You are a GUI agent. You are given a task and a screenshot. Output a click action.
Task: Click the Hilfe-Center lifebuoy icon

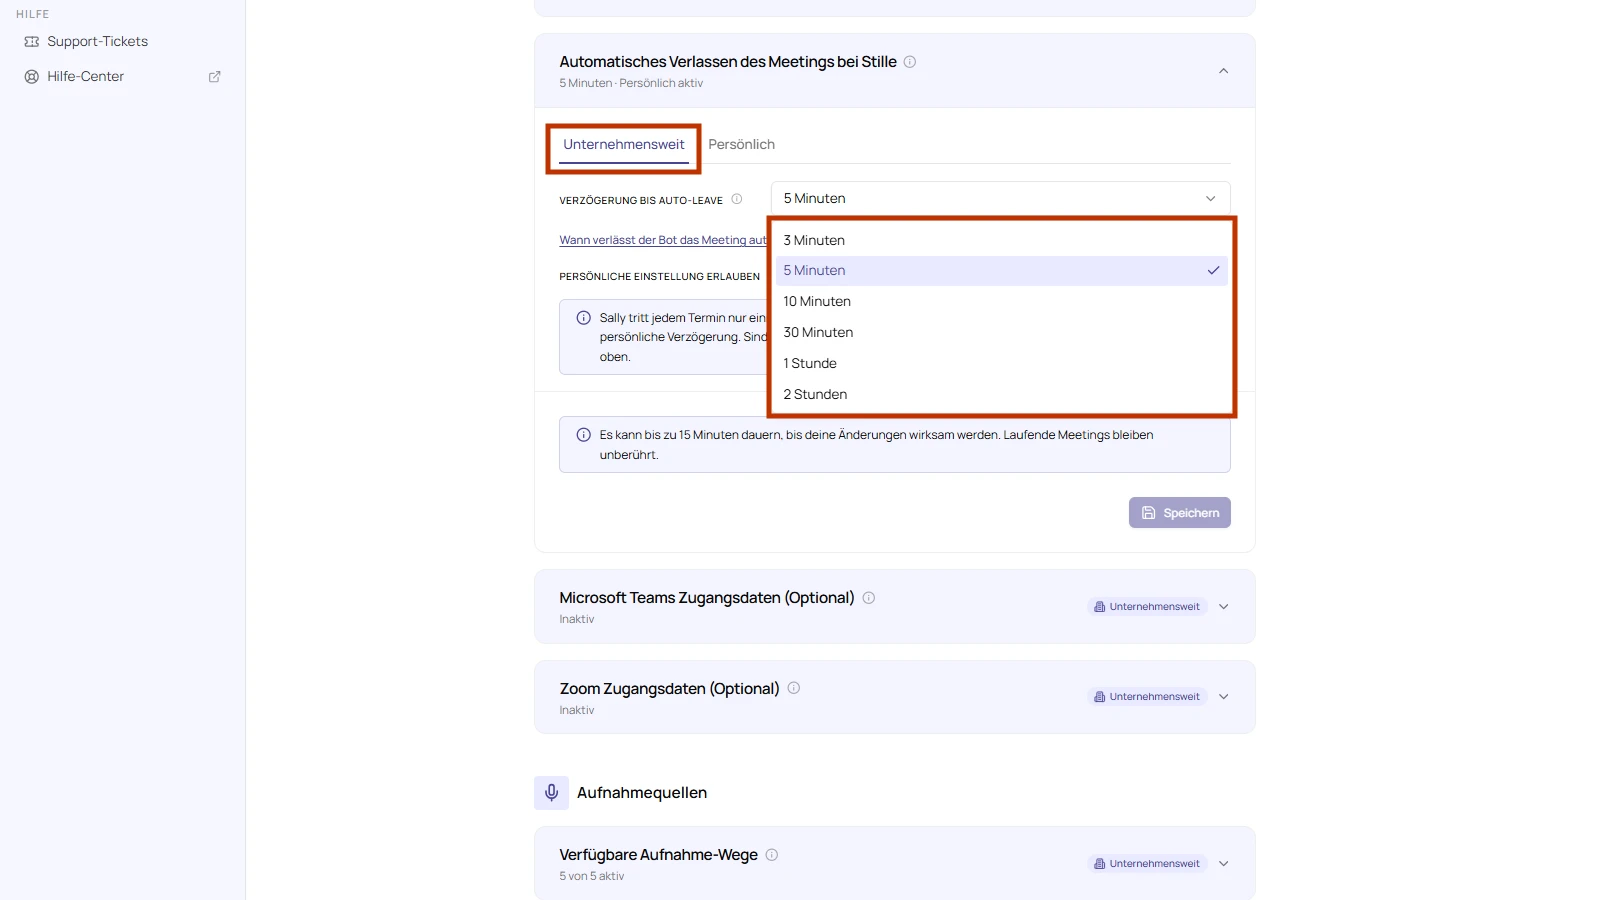pos(32,76)
